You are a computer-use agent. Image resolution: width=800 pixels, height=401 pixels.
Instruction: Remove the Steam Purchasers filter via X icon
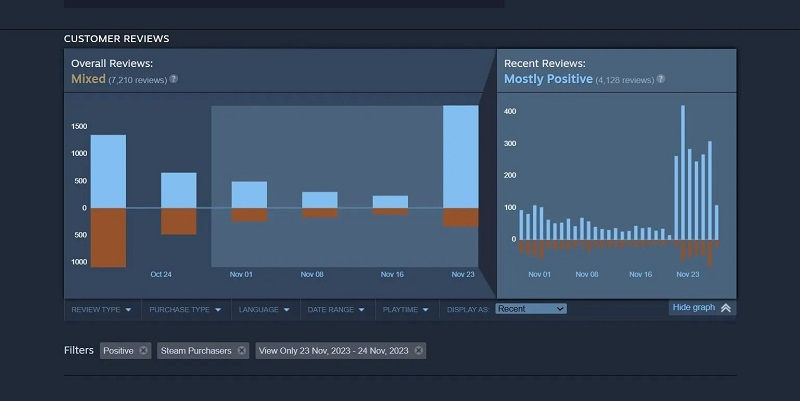coord(241,351)
